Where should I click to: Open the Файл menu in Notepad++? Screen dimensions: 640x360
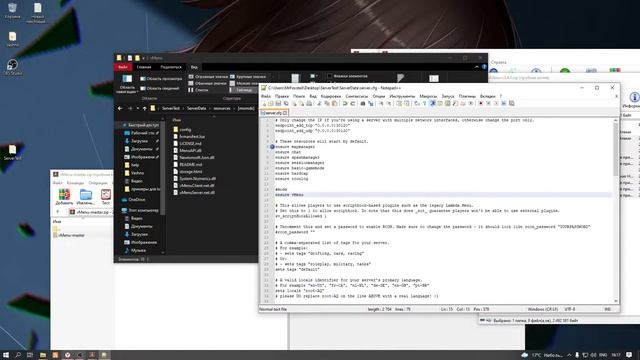pos(266,96)
